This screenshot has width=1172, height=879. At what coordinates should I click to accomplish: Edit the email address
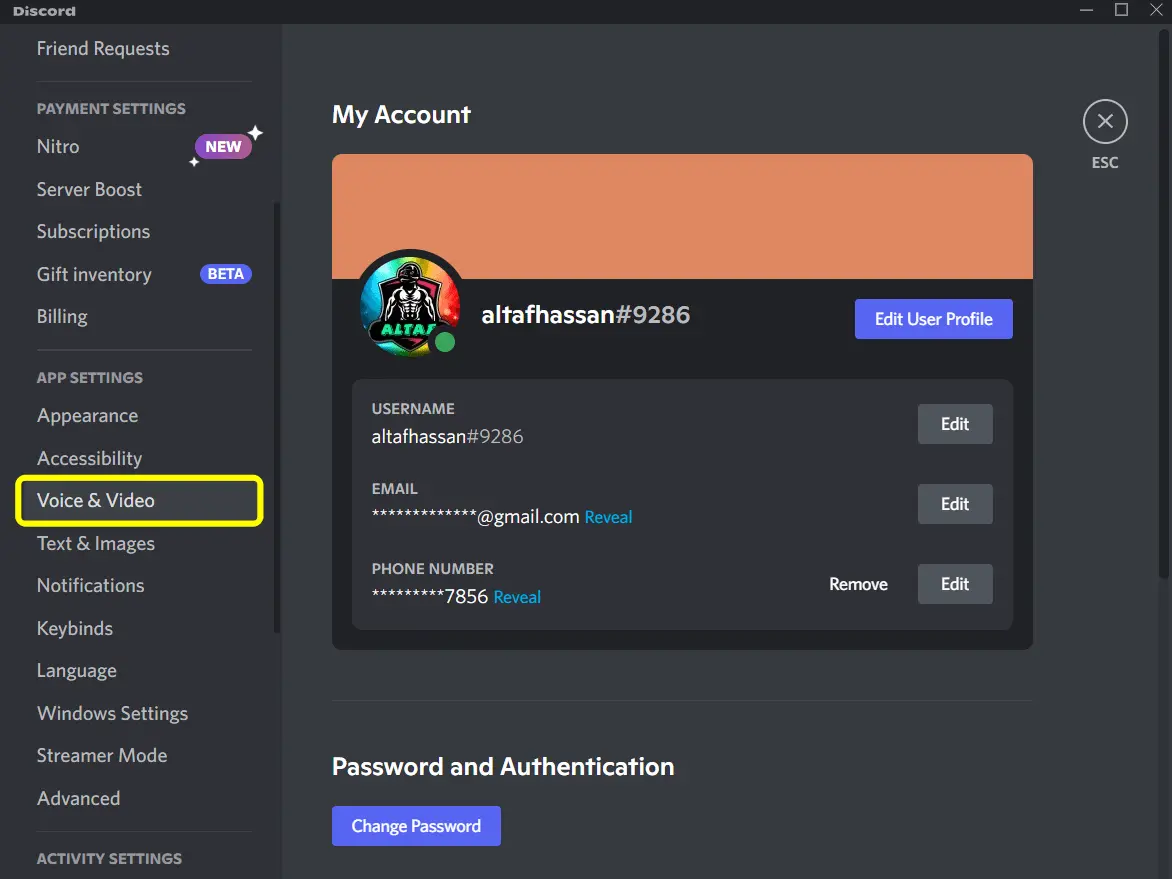[x=954, y=503]
